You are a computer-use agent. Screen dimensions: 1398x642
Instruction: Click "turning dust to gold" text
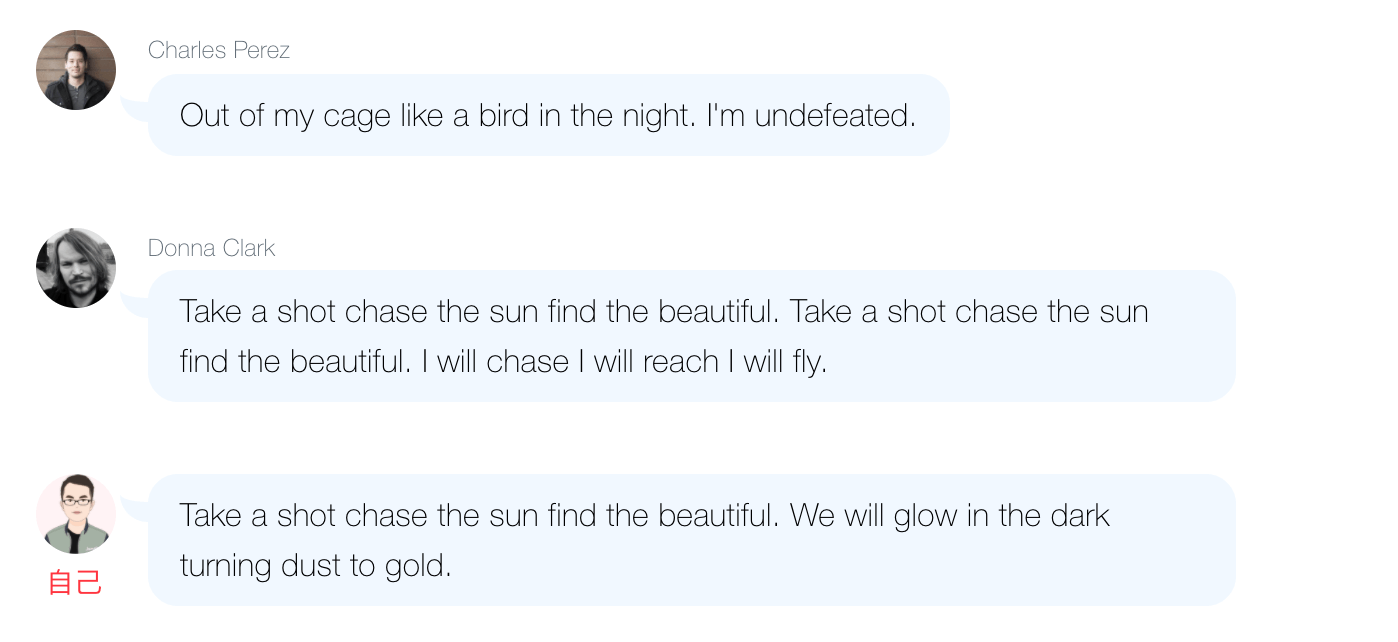coord(315,566)
